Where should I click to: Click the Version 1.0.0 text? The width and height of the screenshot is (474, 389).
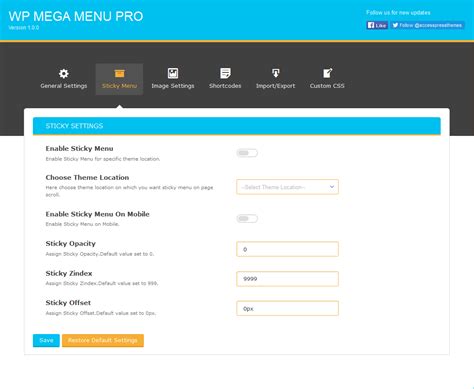(x=24, y=28)
